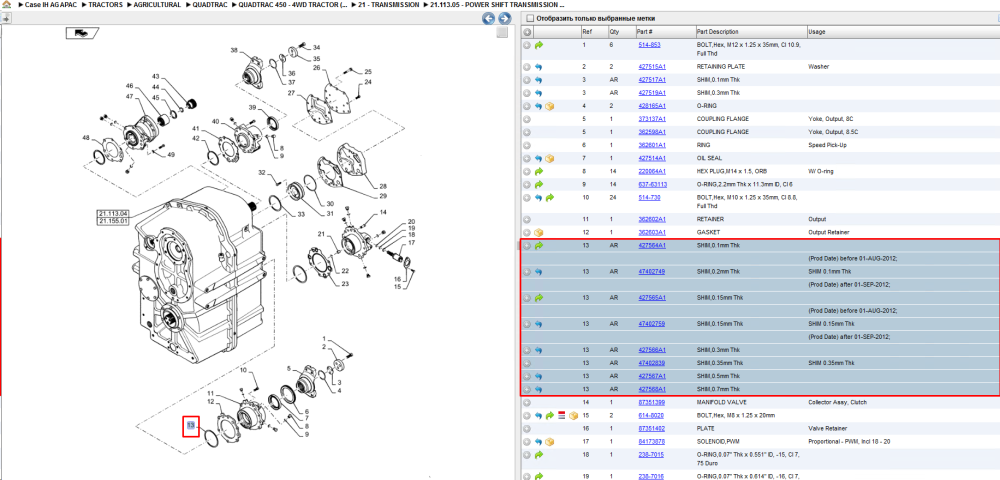Click blue arrow icon for RETAINING PLATE row
This screenshot has height=480, width=1000.
tap(539, 66)
